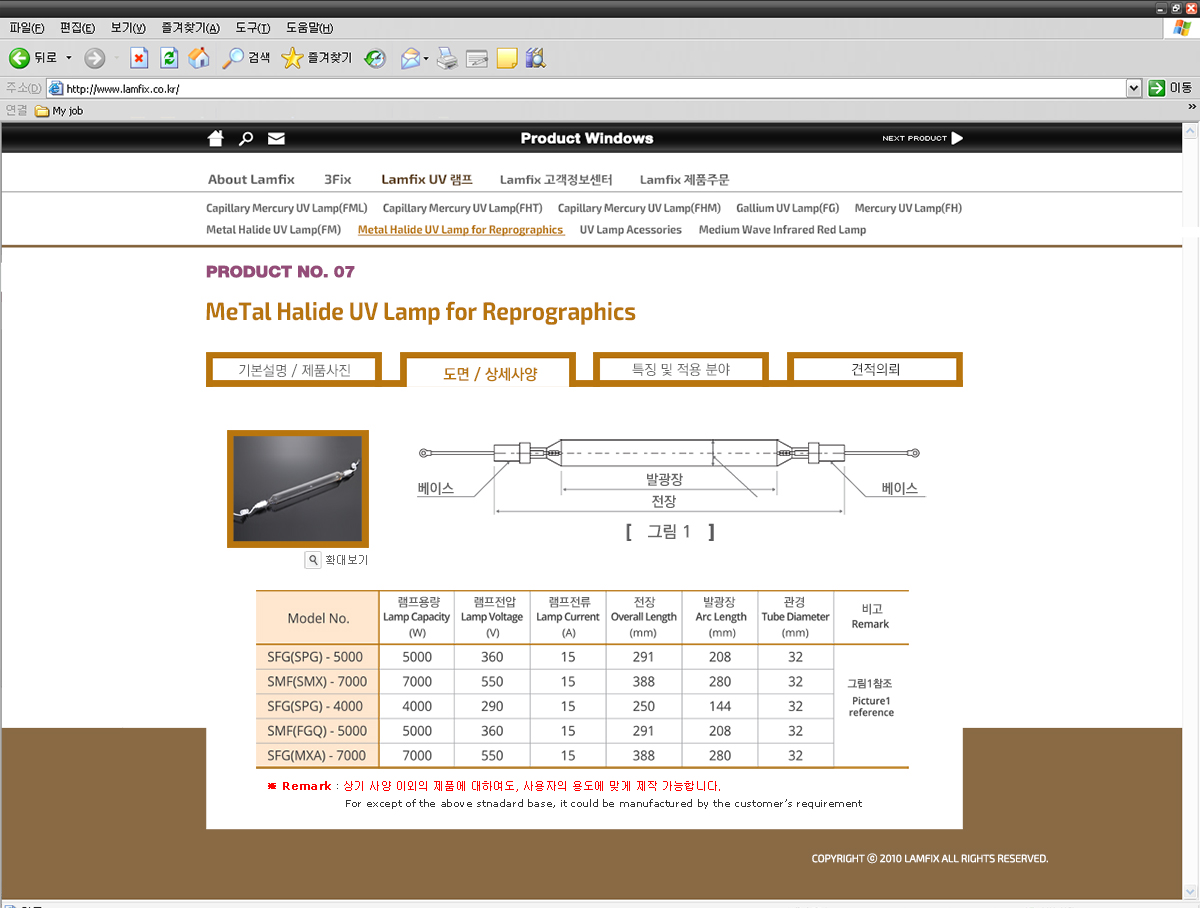The width and height of the screenshot is (1200, 908).
Task: Click the magnifier icon in black header
Action: (x=246, y=138)
